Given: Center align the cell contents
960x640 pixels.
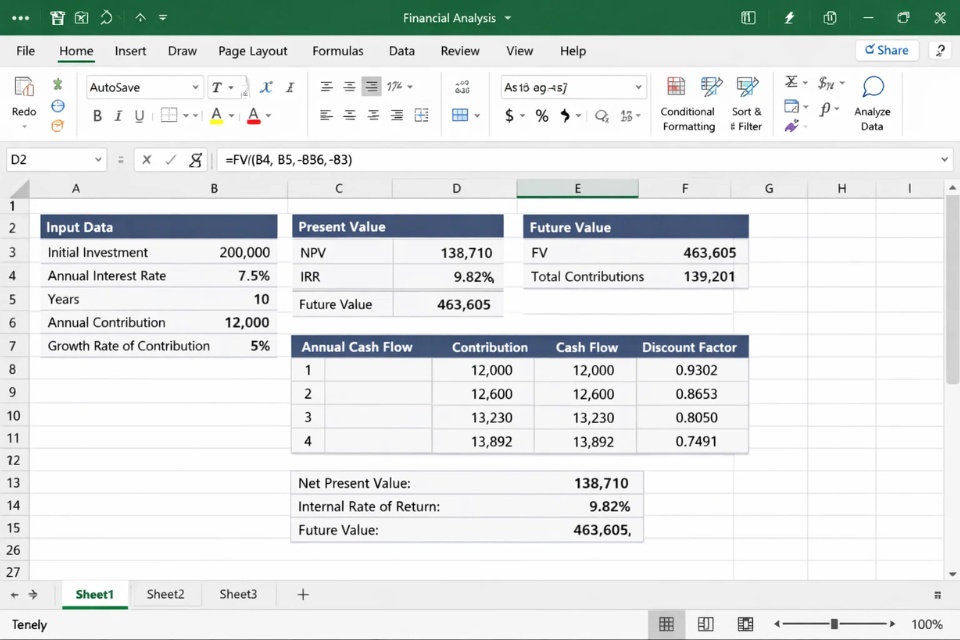Looking at the screenshot, I should (349, 116).
